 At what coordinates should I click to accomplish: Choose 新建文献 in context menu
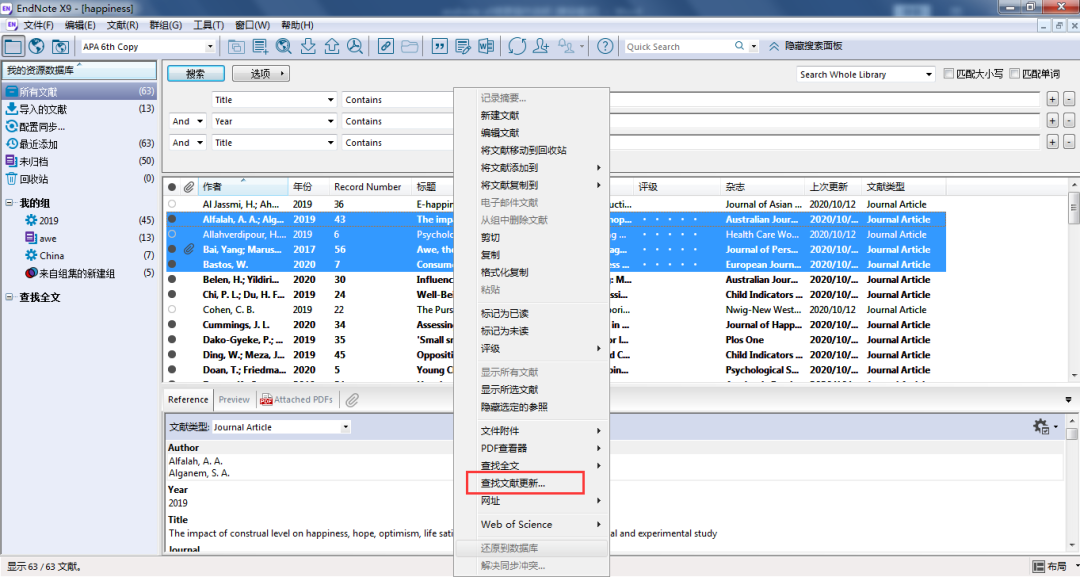pos(500,115)
